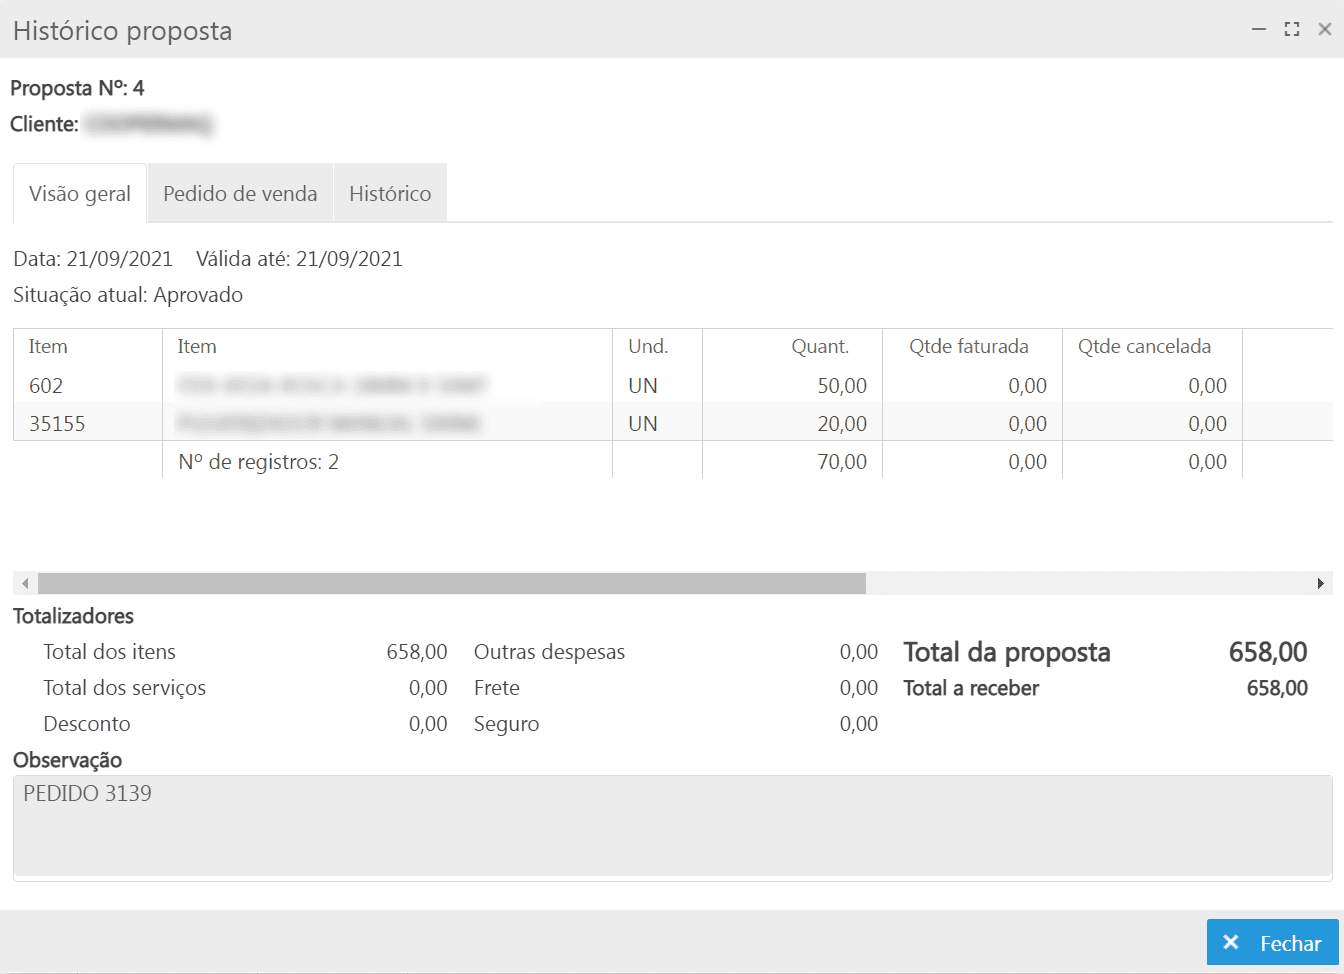Image resolution: width=1344 pixels, height=974 pixels.
Task: Open the Histórico tab
Action: [390, 194]
